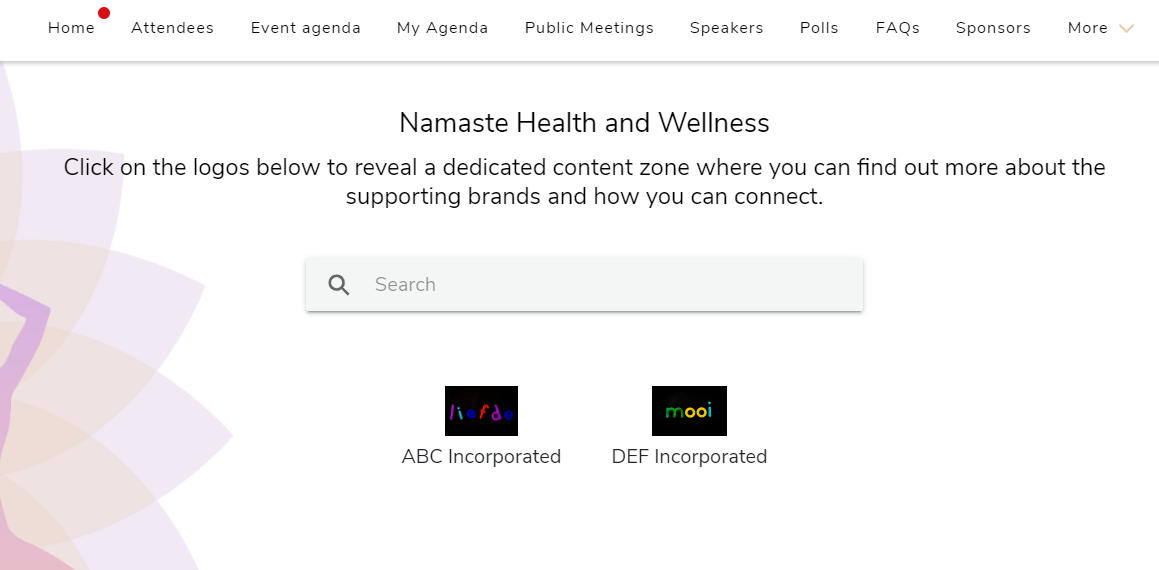Click the DEF Incorporated name link
The width and height of the screenshot is (1159, 570).
(689, 457)
